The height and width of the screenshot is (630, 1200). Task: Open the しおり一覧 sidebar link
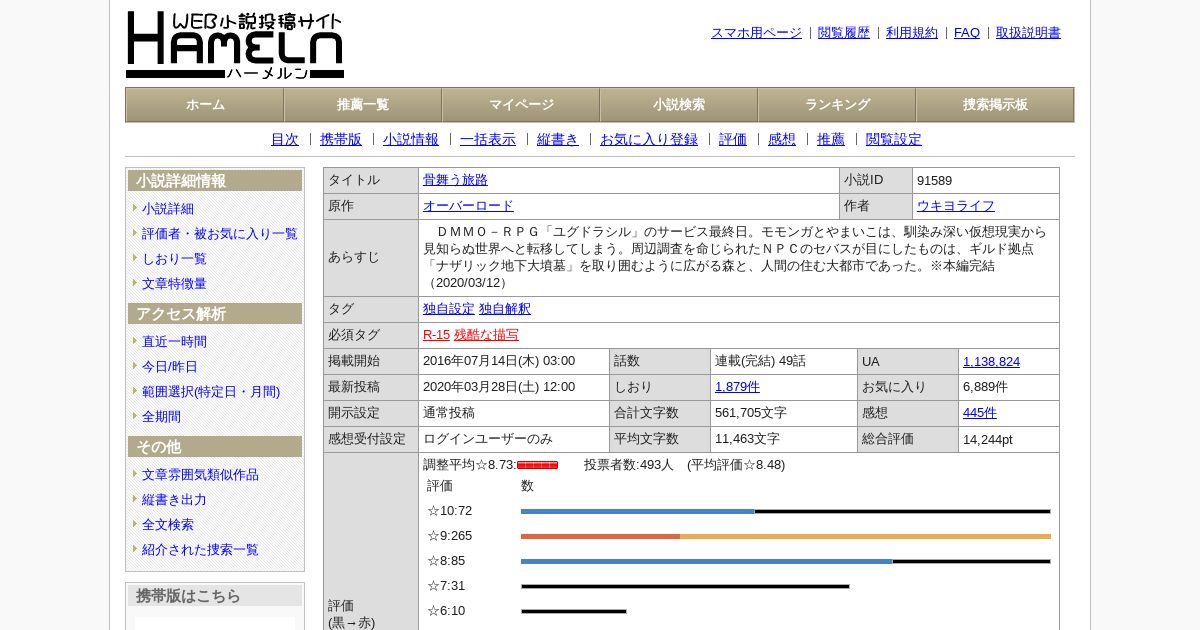click(174, 259)
